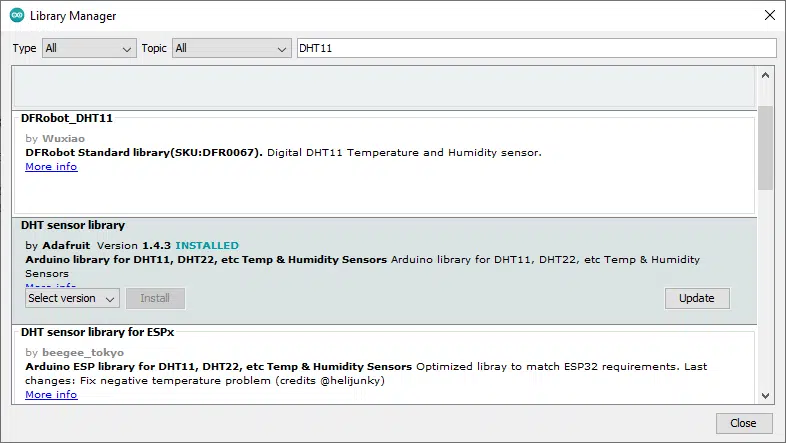The width and height of the screenshot is (786, 443).
Task: Close the Library Manager window with X
Action: [x=770, y=15]
